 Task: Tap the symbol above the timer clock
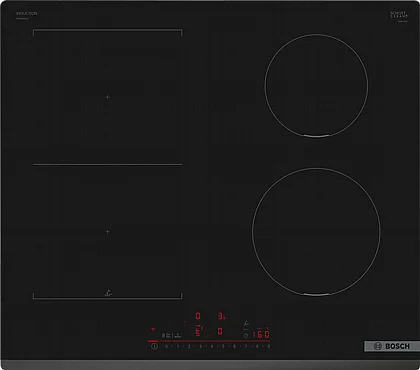[x=246, y=323]
